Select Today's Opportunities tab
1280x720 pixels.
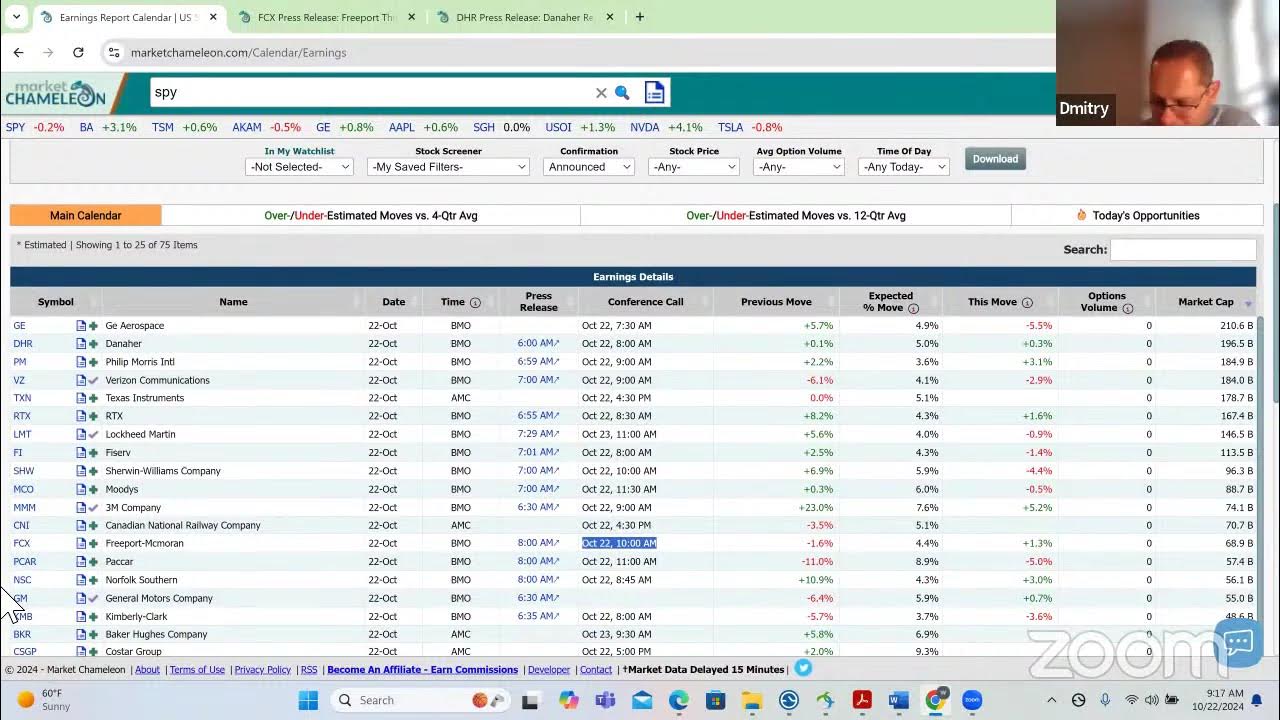[1138, 215]
